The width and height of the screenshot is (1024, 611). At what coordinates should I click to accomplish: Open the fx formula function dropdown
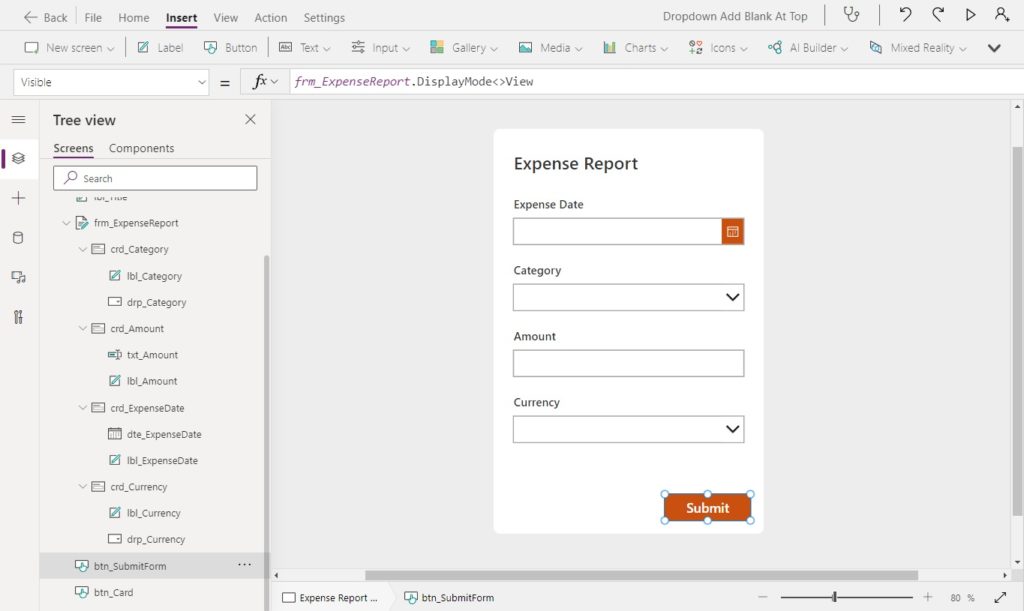(x=265, y=82)
